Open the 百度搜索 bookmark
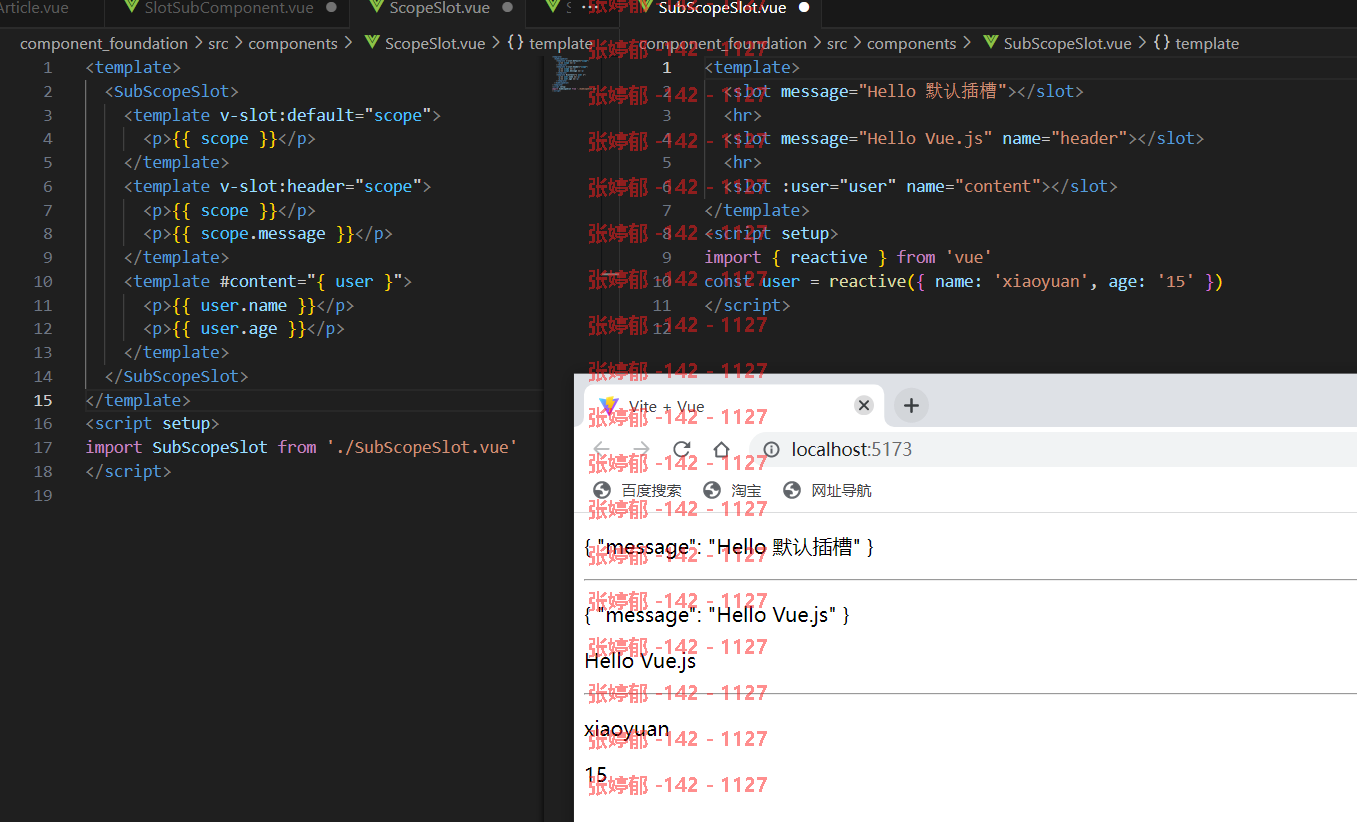Image resolution: width=1357 pixels, height=822 pixels. (638, 490)
